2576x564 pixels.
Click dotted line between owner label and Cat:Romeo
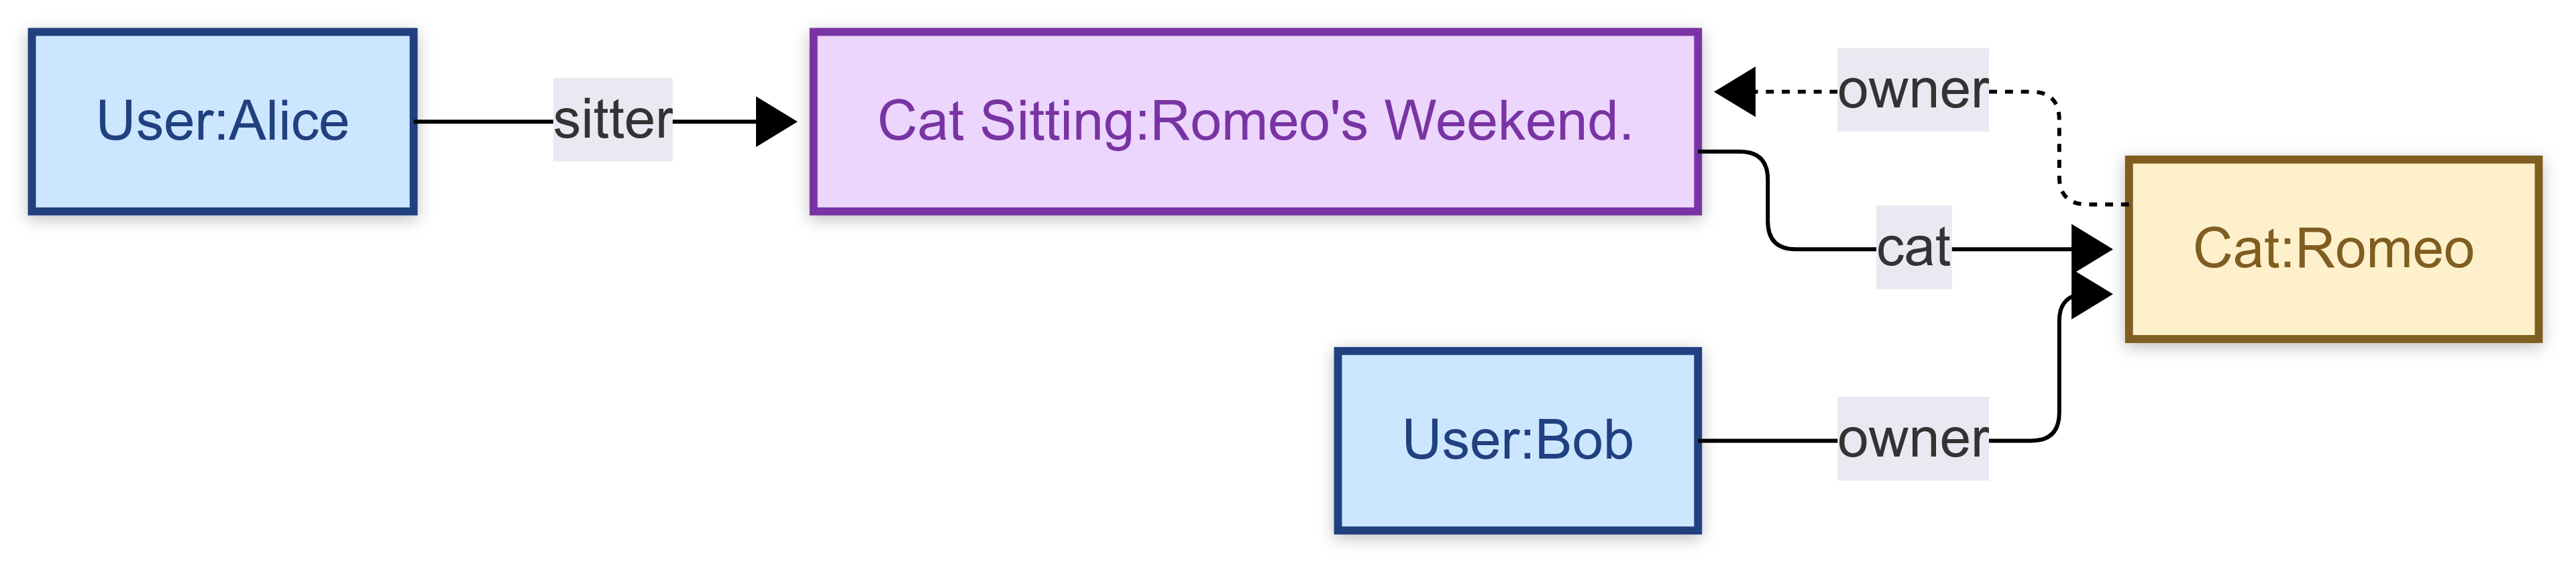click(2058, 150)
